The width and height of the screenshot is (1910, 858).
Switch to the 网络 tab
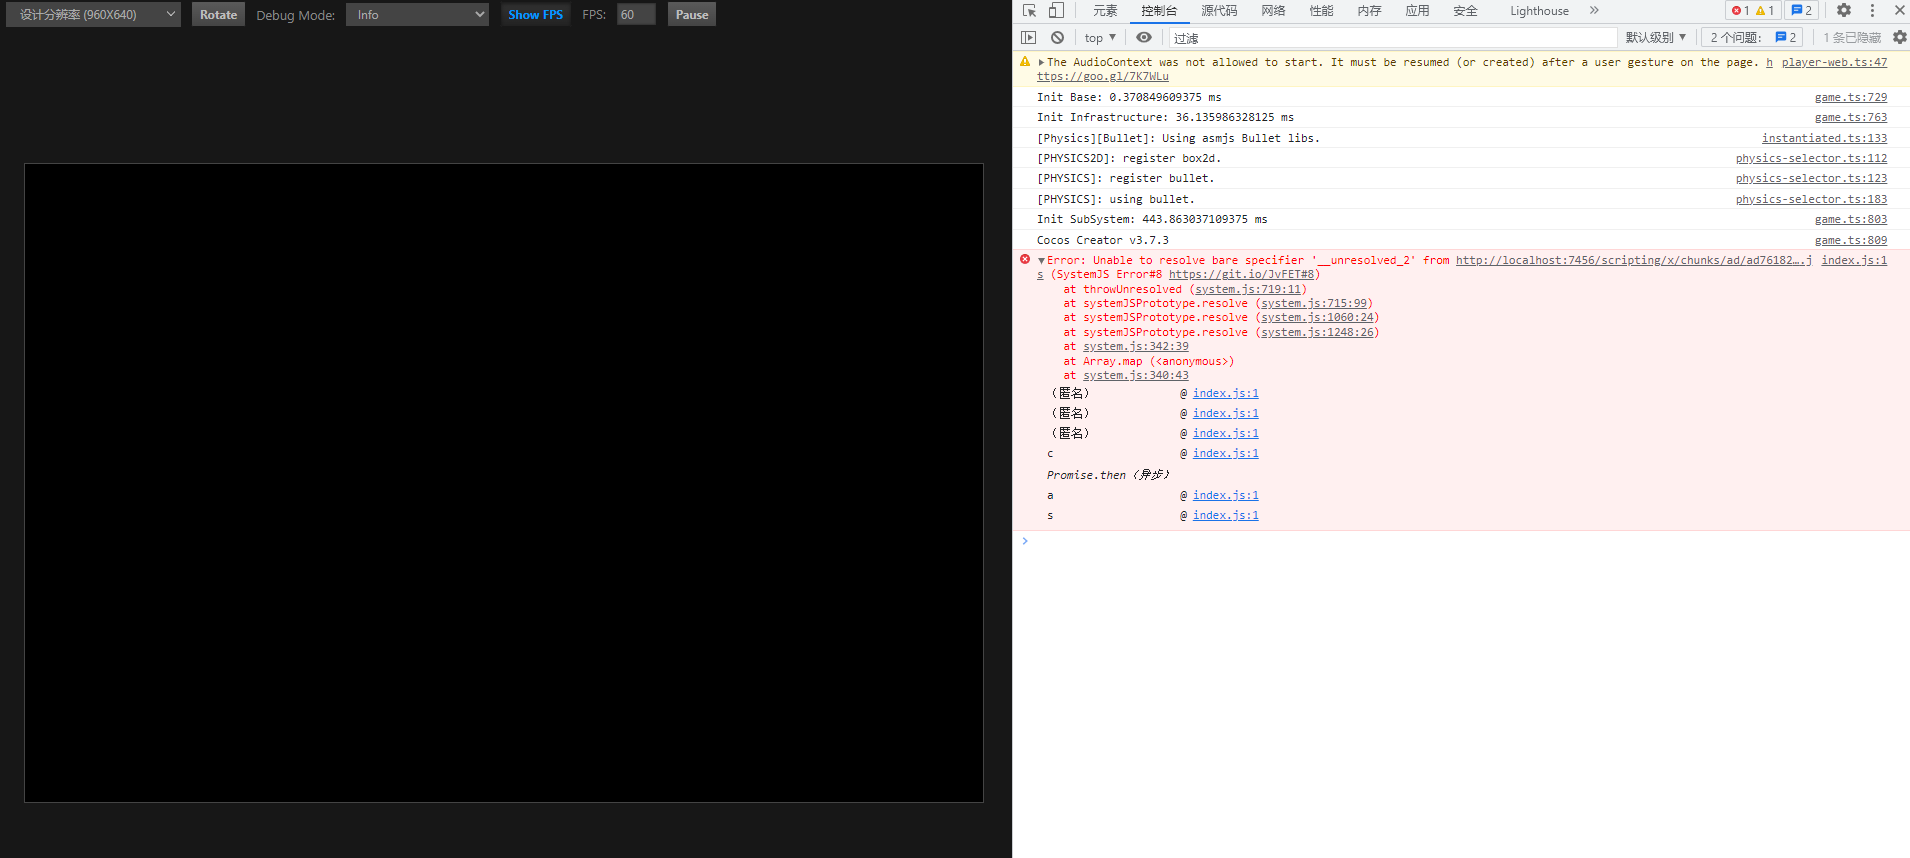pyautogui.click(x=1273, y=11)
